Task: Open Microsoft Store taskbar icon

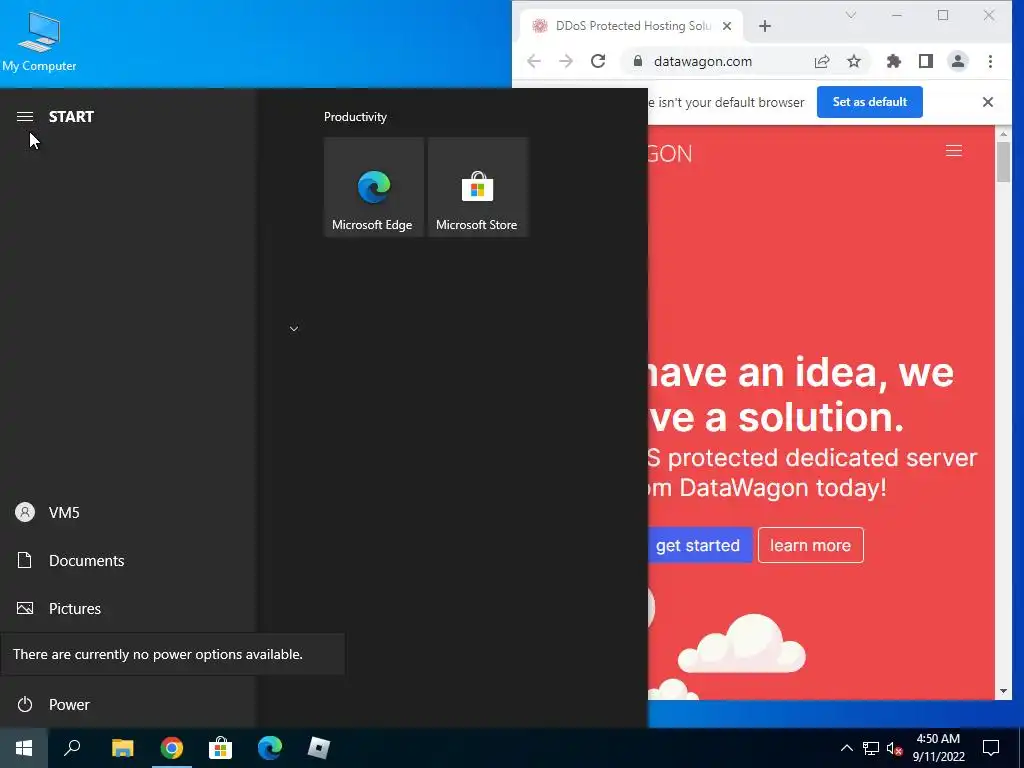Action: tap(221, 748)
